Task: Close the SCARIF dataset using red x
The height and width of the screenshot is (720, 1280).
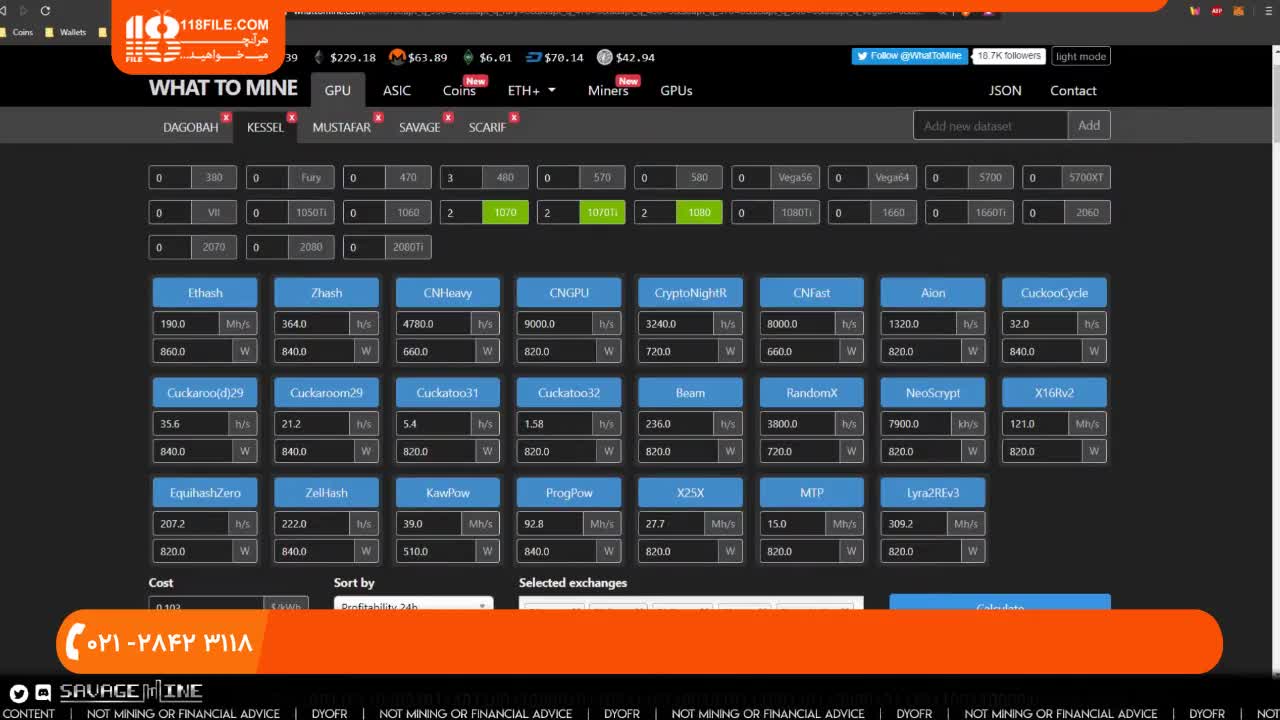Action: tap(514, 117)
